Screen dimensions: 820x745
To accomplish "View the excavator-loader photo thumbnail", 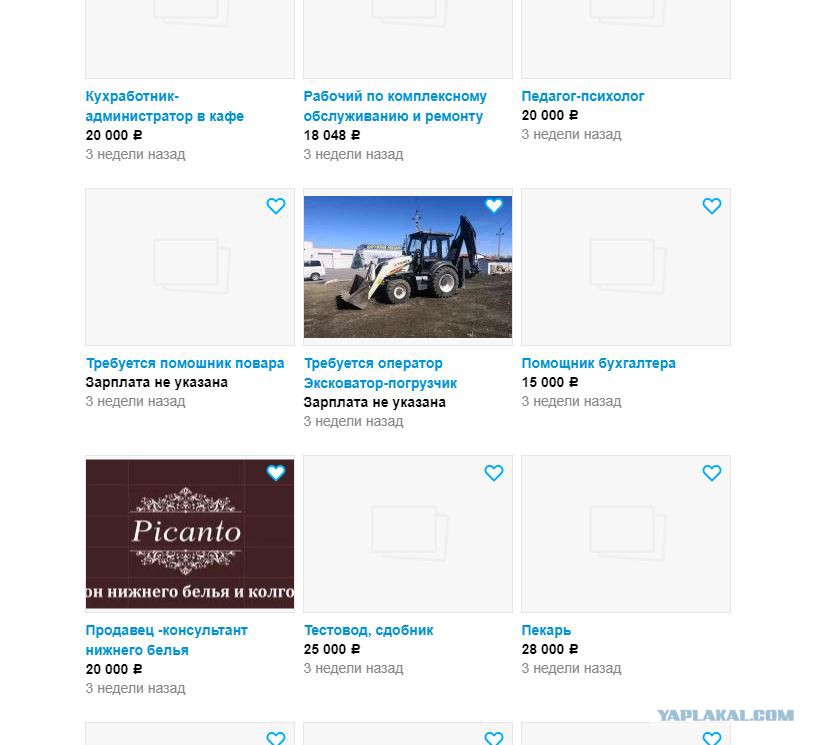I will point(408,267).
